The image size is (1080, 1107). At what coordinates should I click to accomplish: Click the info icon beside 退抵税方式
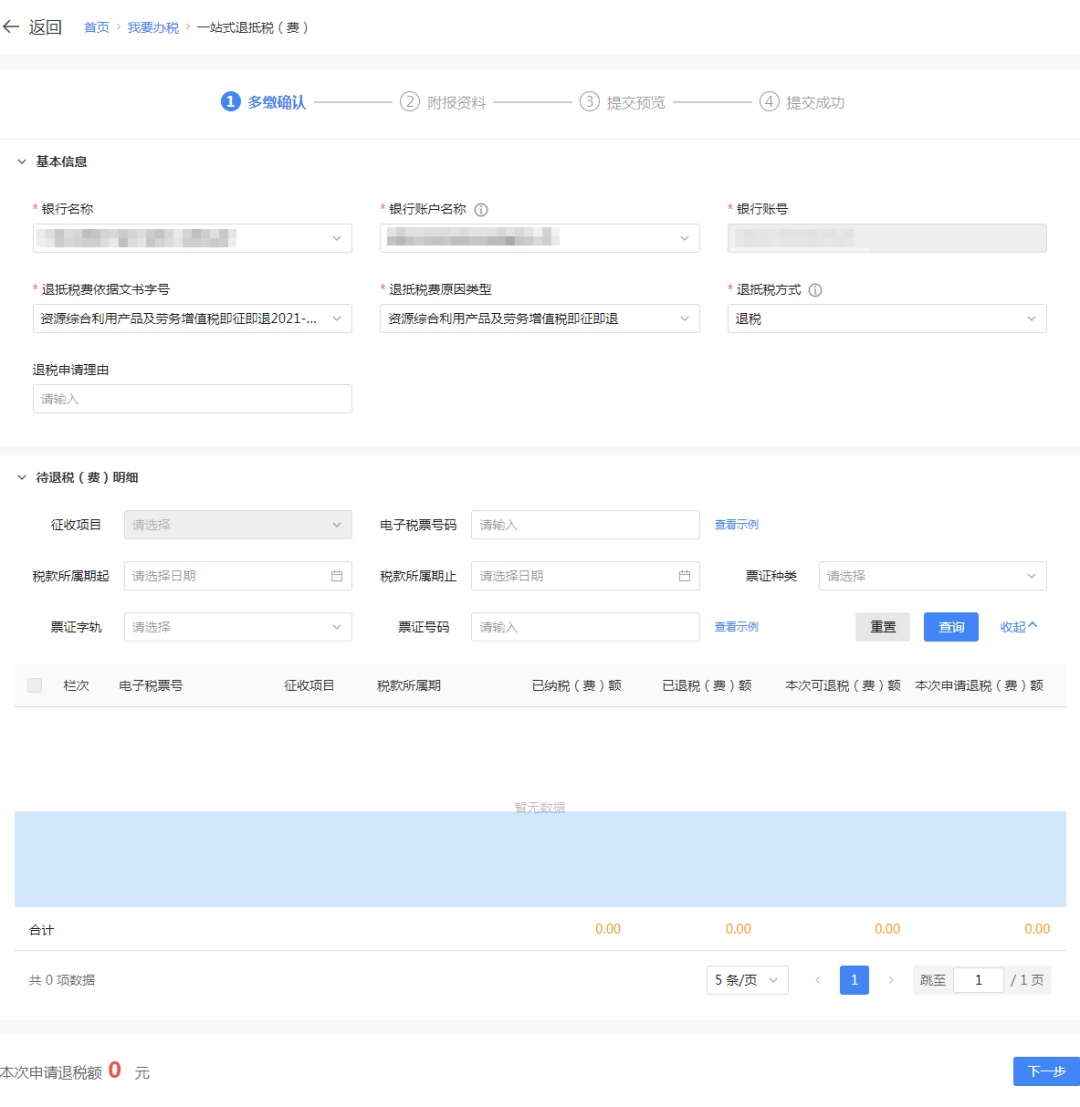click(815, 291)
